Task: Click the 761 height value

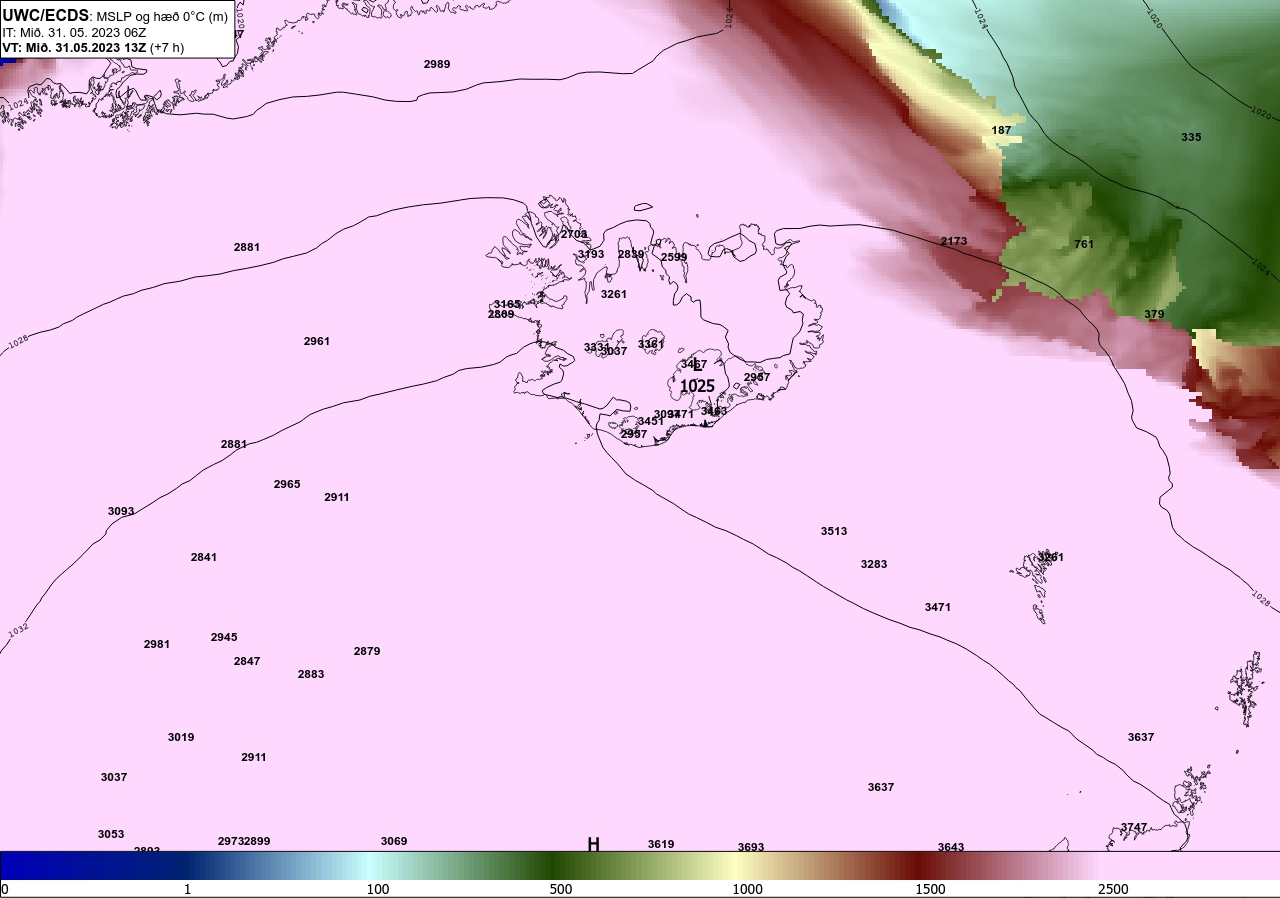Action: click(1084, 244)
